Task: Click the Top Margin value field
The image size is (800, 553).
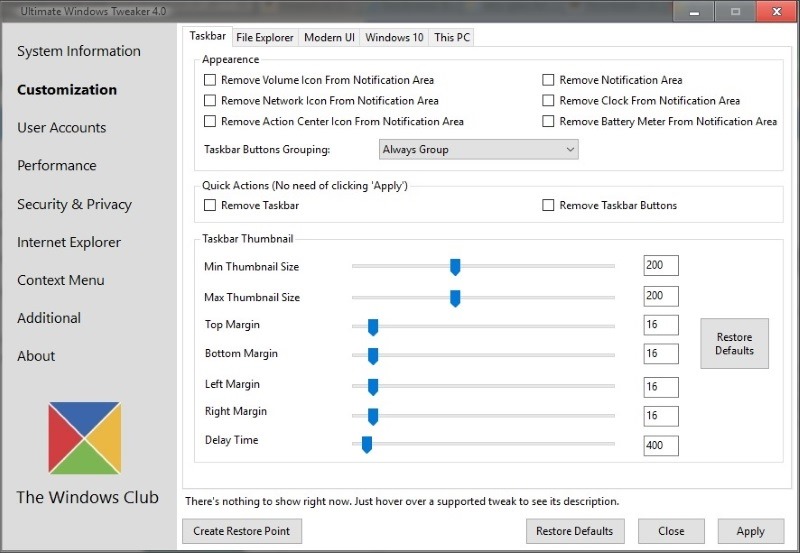Action: coord(661,325)
